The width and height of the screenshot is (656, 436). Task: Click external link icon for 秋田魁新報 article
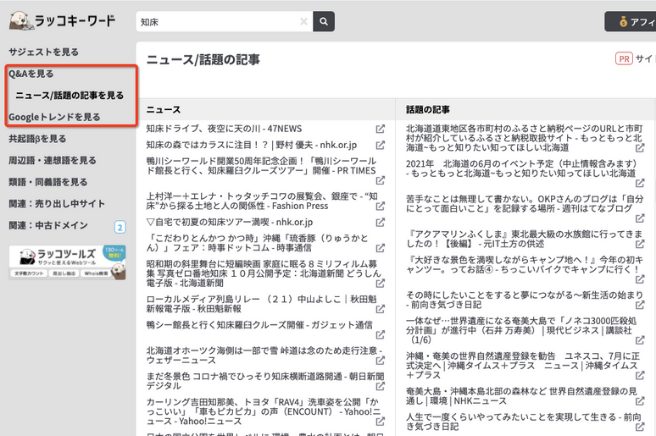(x=380, y=309)
